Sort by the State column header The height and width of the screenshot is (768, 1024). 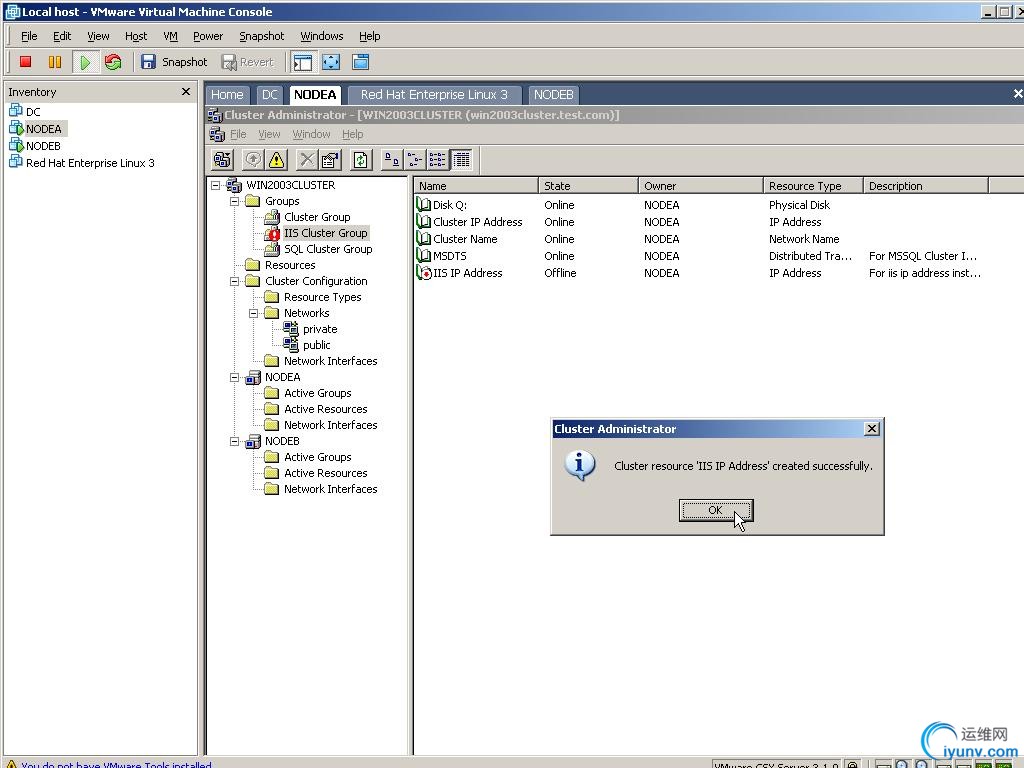tap(588, 186)
